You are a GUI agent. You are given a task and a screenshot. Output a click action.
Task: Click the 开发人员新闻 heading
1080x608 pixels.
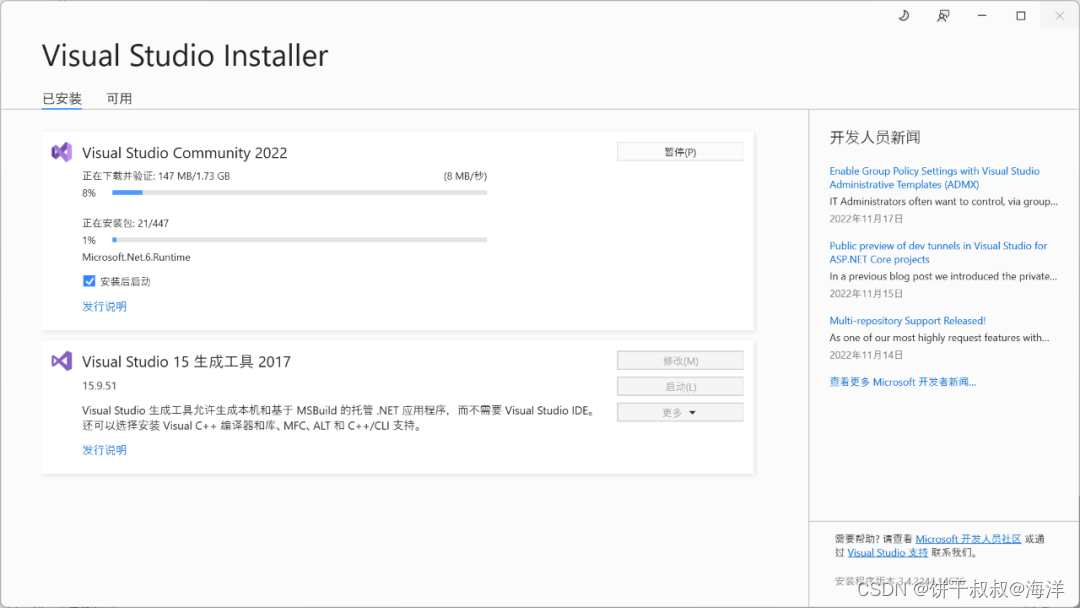[875, 138]
